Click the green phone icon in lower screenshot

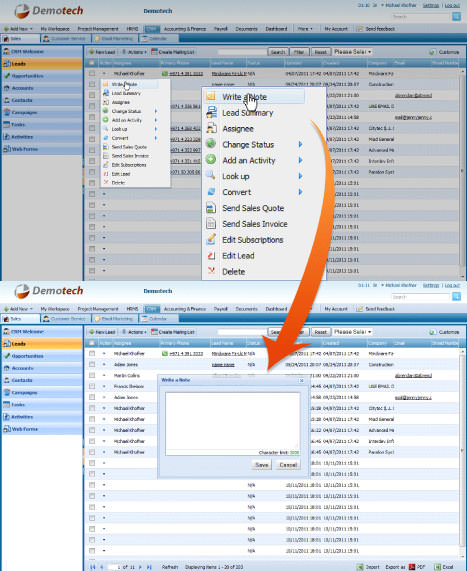click(165, 353)
